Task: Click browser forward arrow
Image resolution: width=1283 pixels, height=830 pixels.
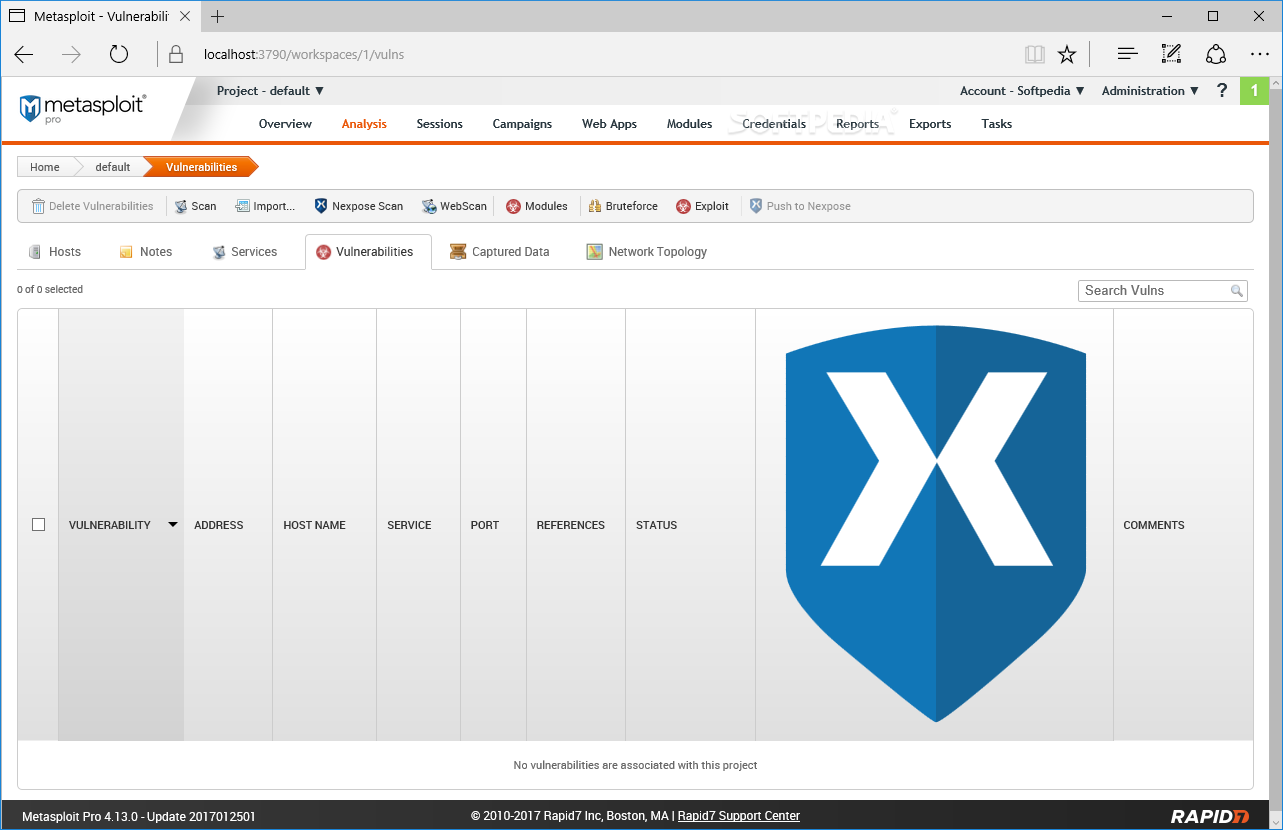Action: pos(71,54)
